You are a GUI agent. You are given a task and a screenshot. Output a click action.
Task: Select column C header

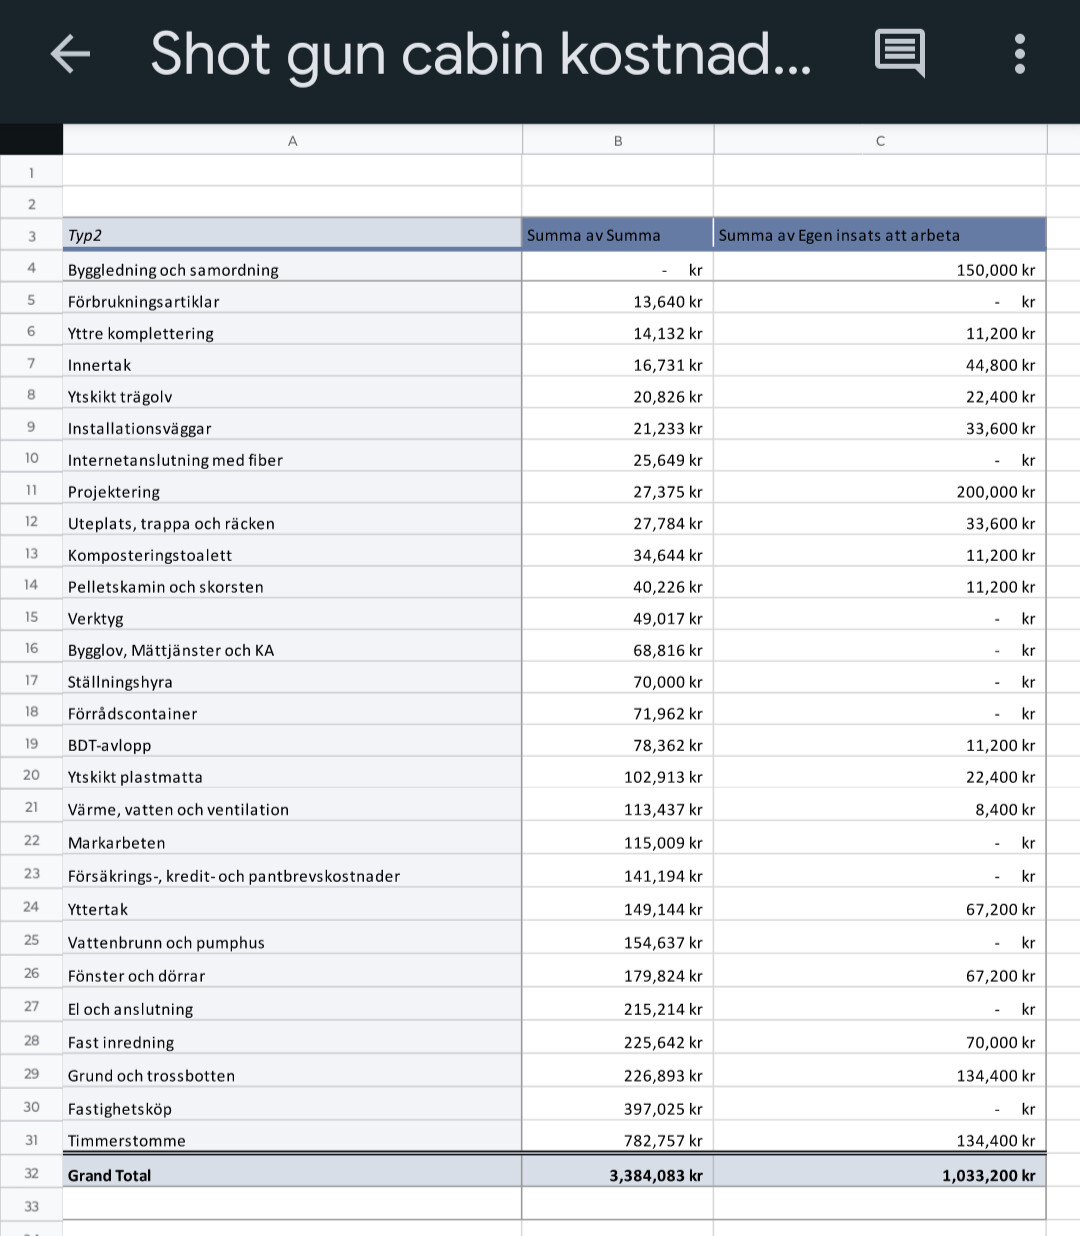tap(880, 141)
